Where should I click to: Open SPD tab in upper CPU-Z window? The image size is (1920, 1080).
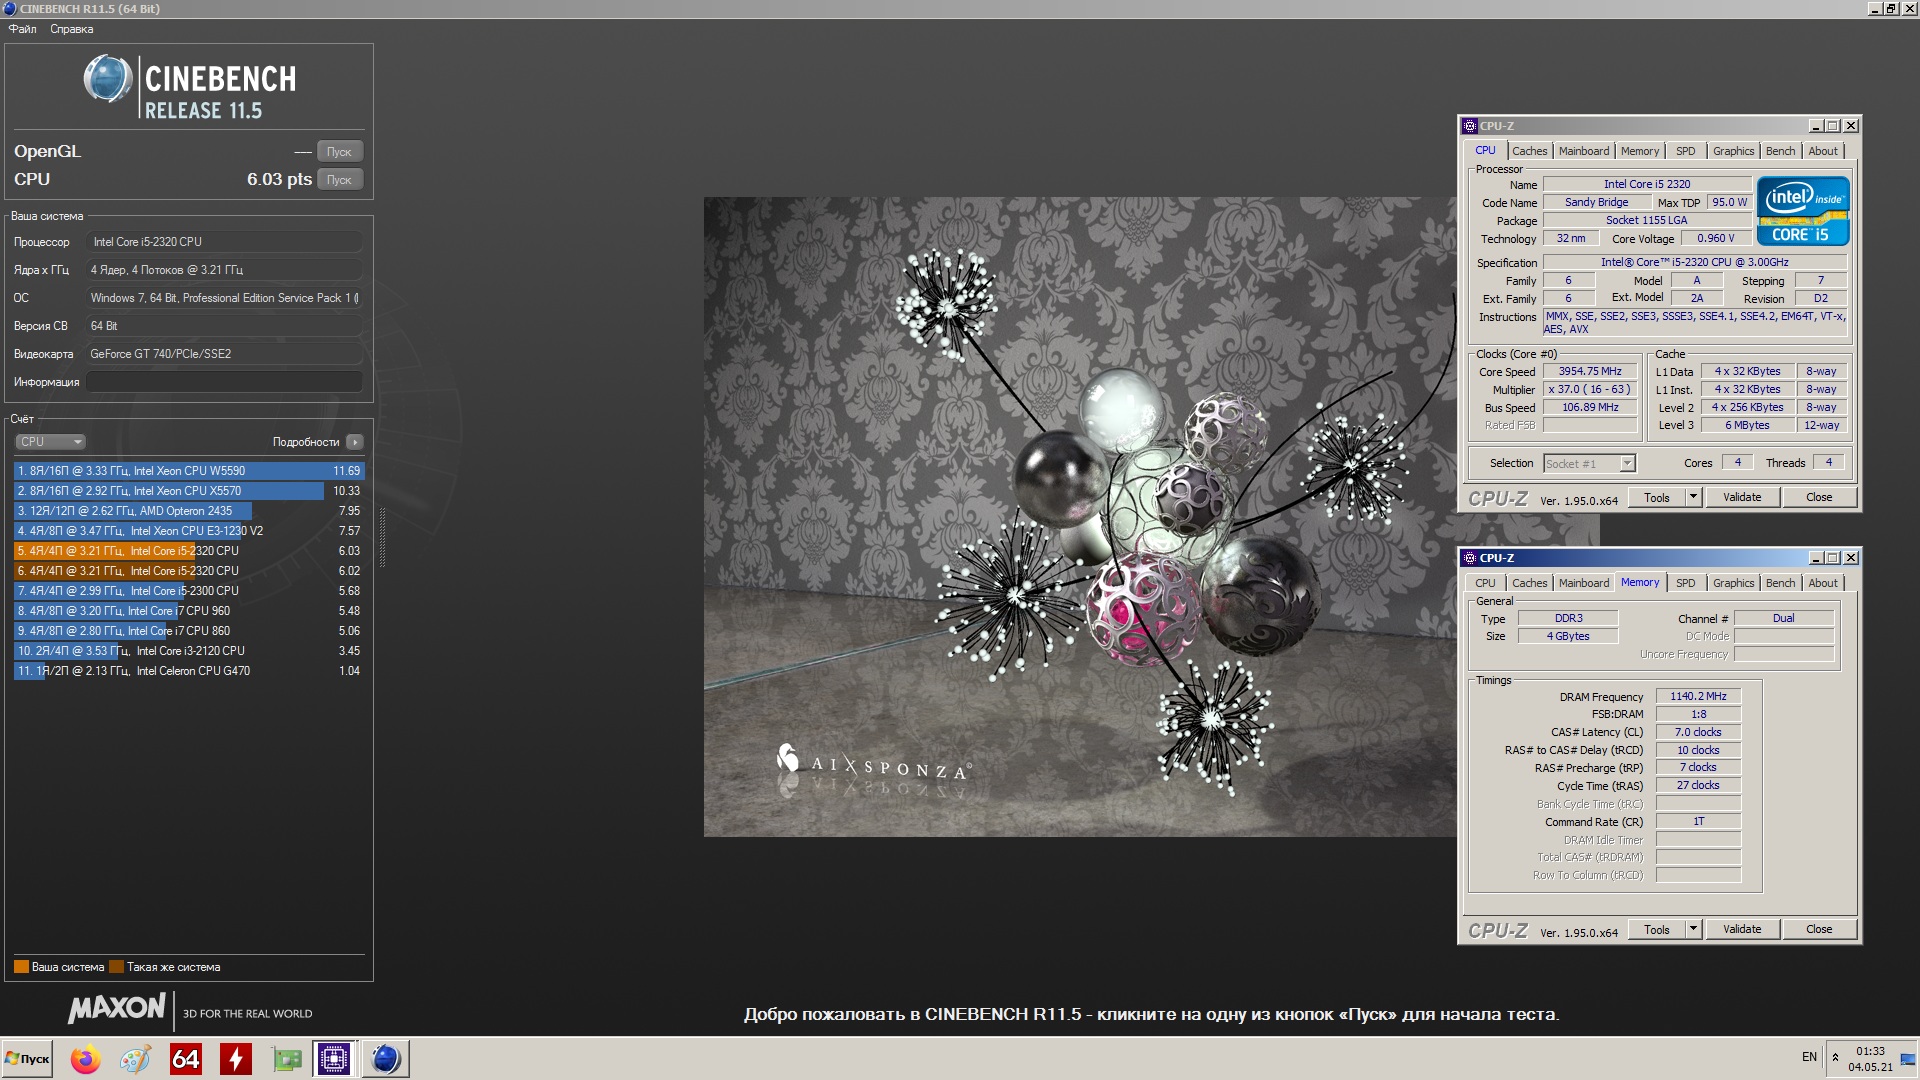click(x=1686, y=151)
